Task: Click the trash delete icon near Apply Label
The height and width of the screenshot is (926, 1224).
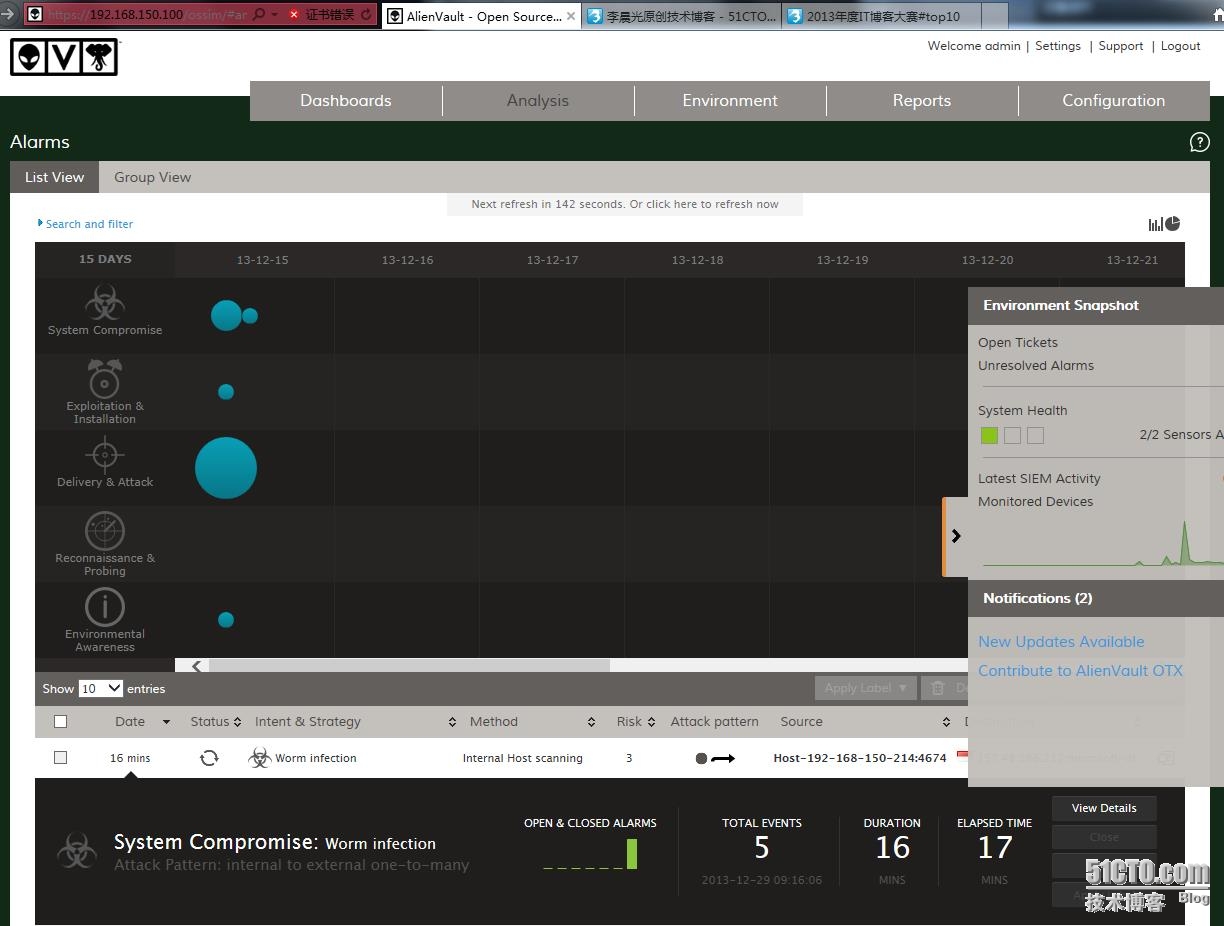Action: click(x=938, y=688)
